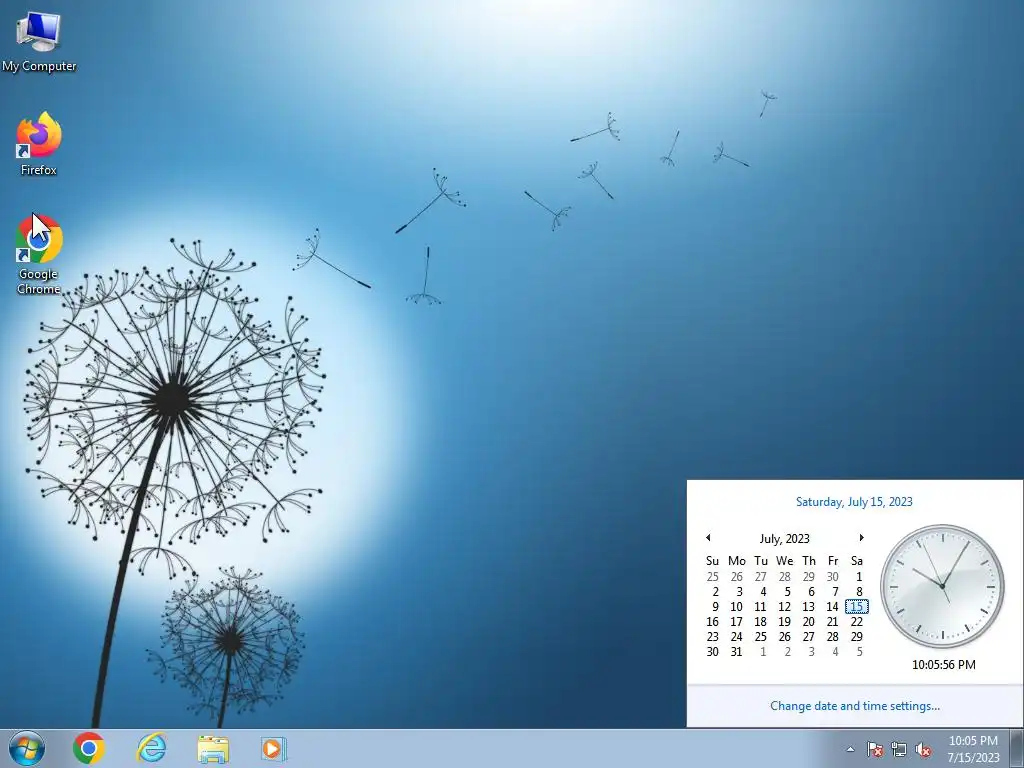
Task: Select grayed June 28 in the calendar
Action: 784,577
